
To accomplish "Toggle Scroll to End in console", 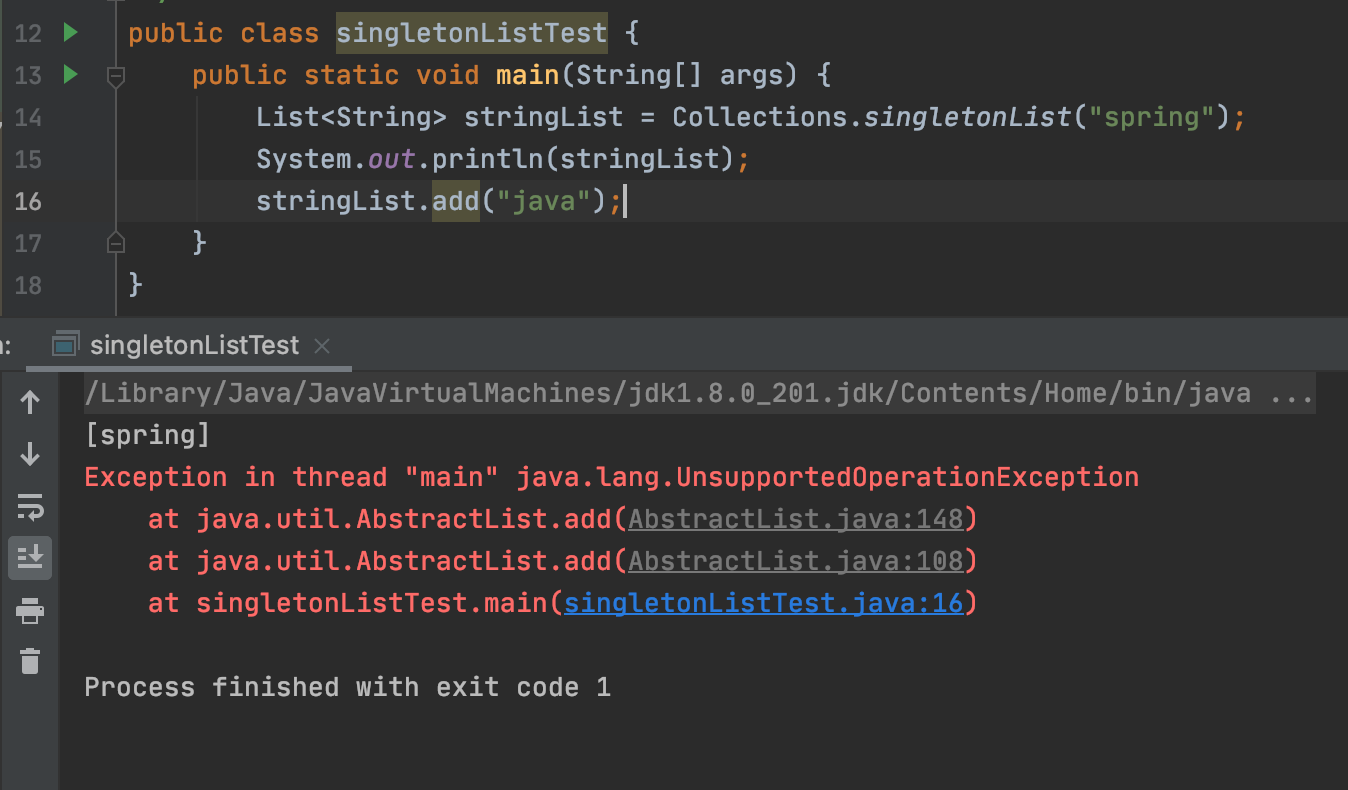I will [x=30, y=557].
